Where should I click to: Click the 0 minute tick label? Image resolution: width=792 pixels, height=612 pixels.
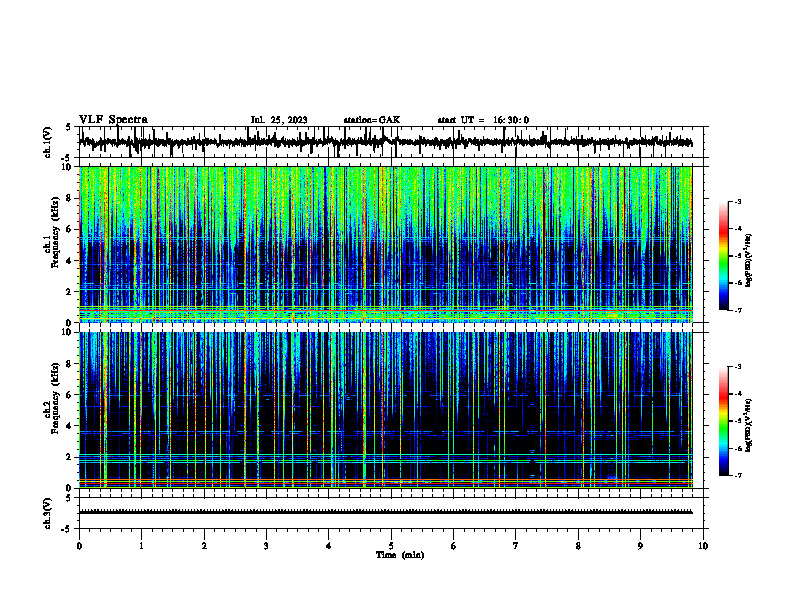pyautogui.click(x=79, y=546)
